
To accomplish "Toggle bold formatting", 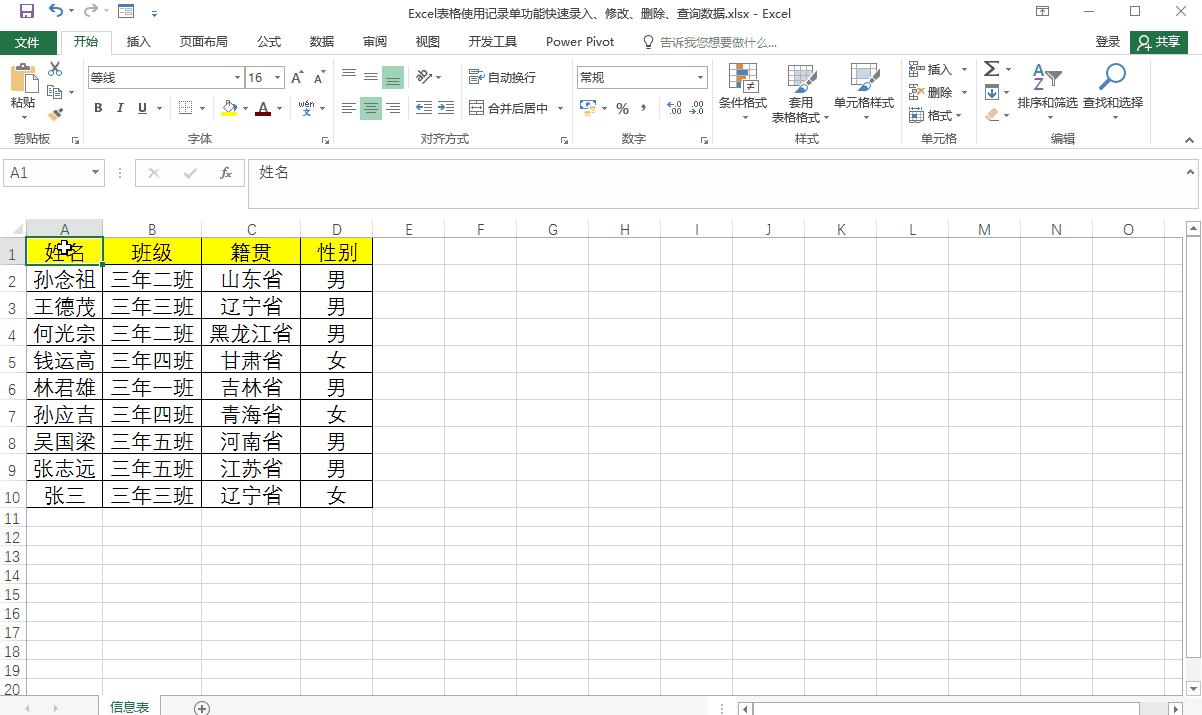I will coord(98,108).
